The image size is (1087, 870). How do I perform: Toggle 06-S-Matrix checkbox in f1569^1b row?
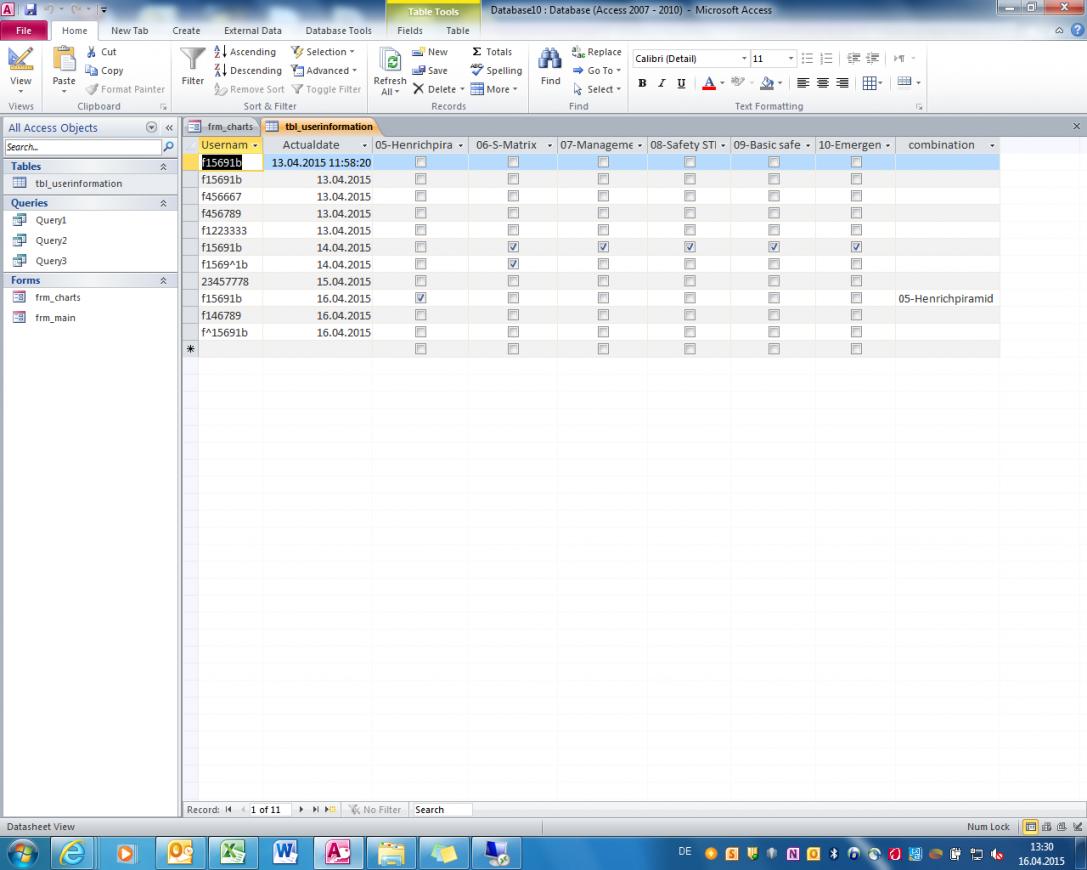pyautogui.click(x=513, y=264)
